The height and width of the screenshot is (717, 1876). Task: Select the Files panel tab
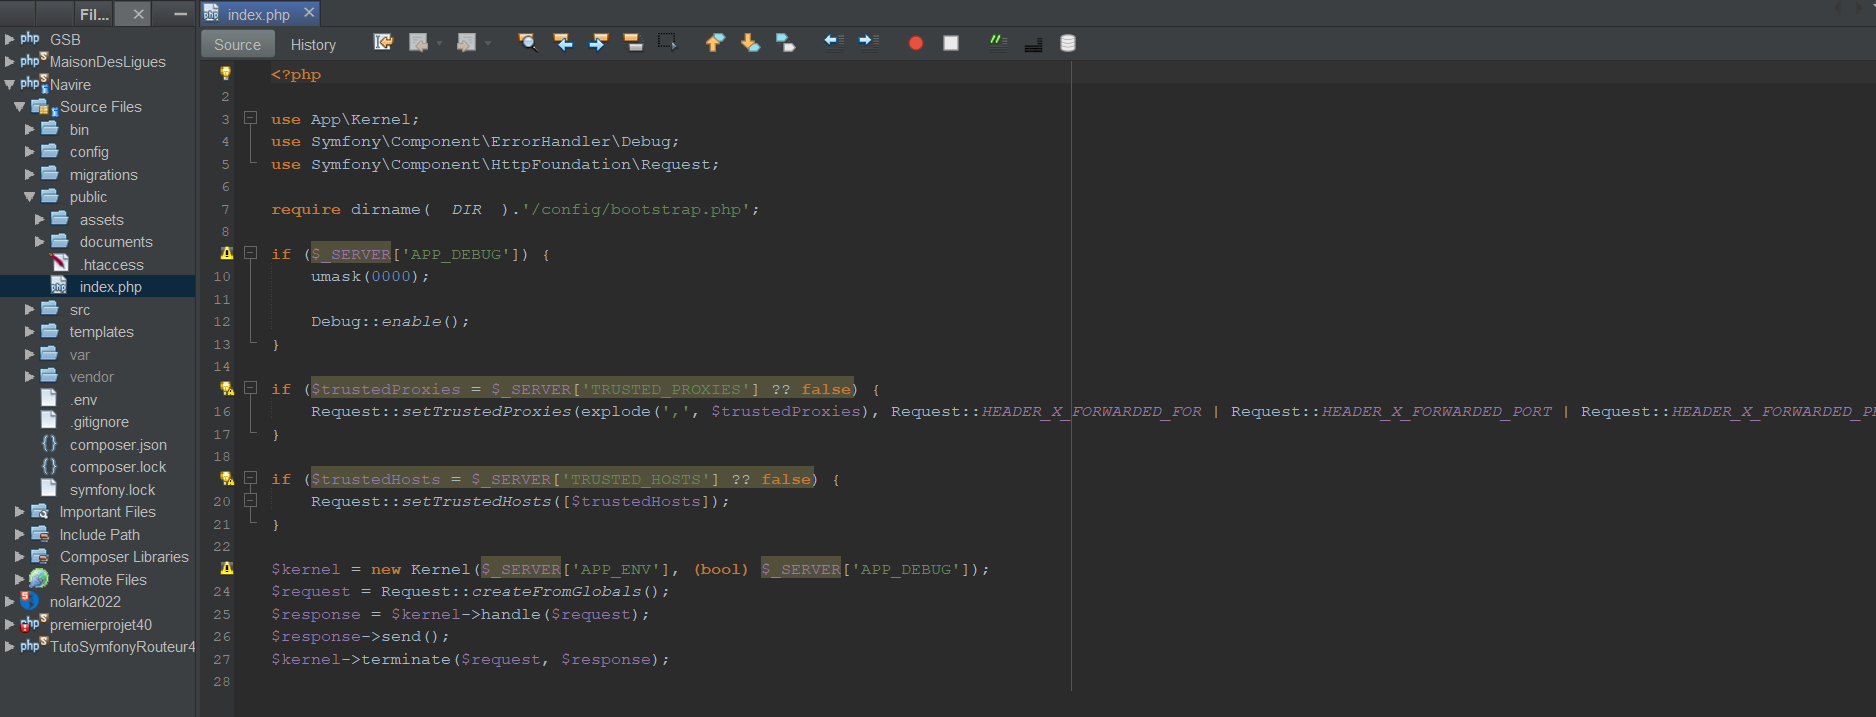pos(95,14)
